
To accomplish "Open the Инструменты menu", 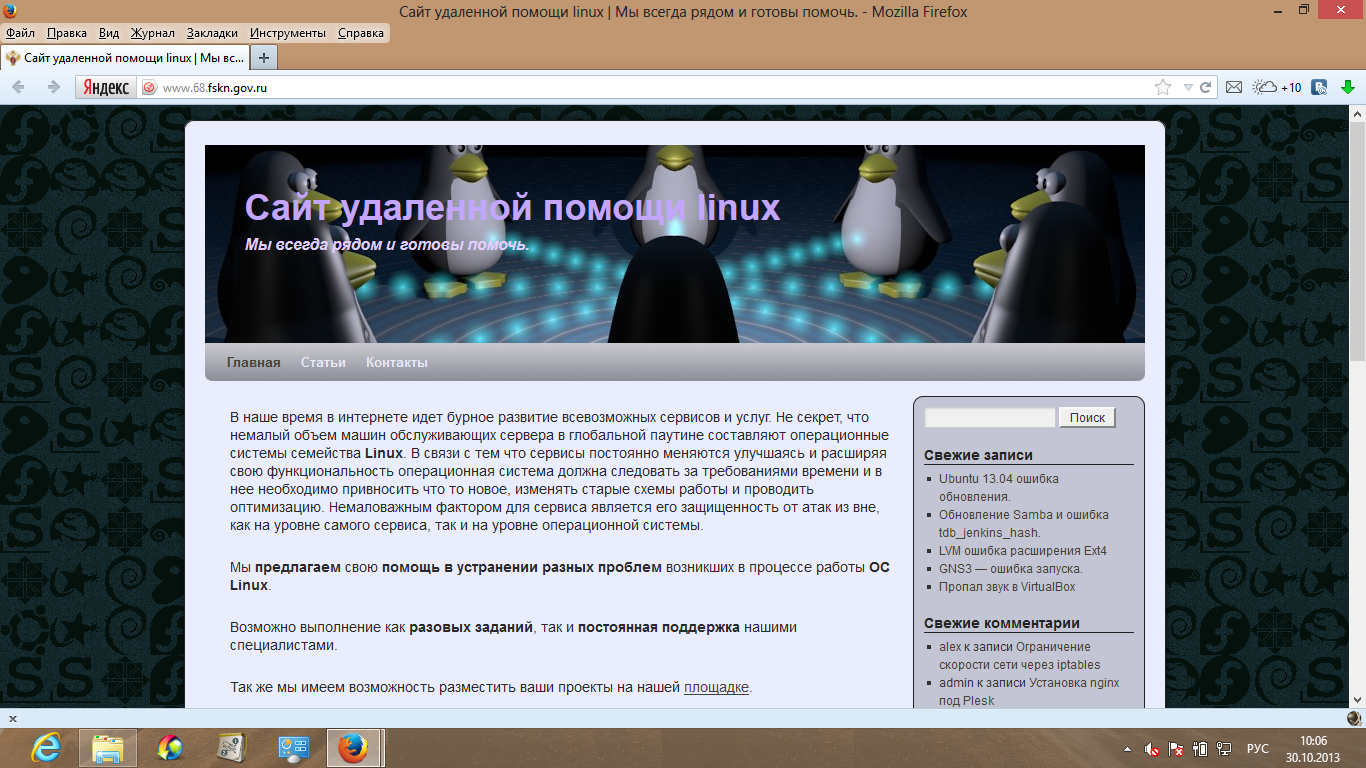I will point(288,32).
